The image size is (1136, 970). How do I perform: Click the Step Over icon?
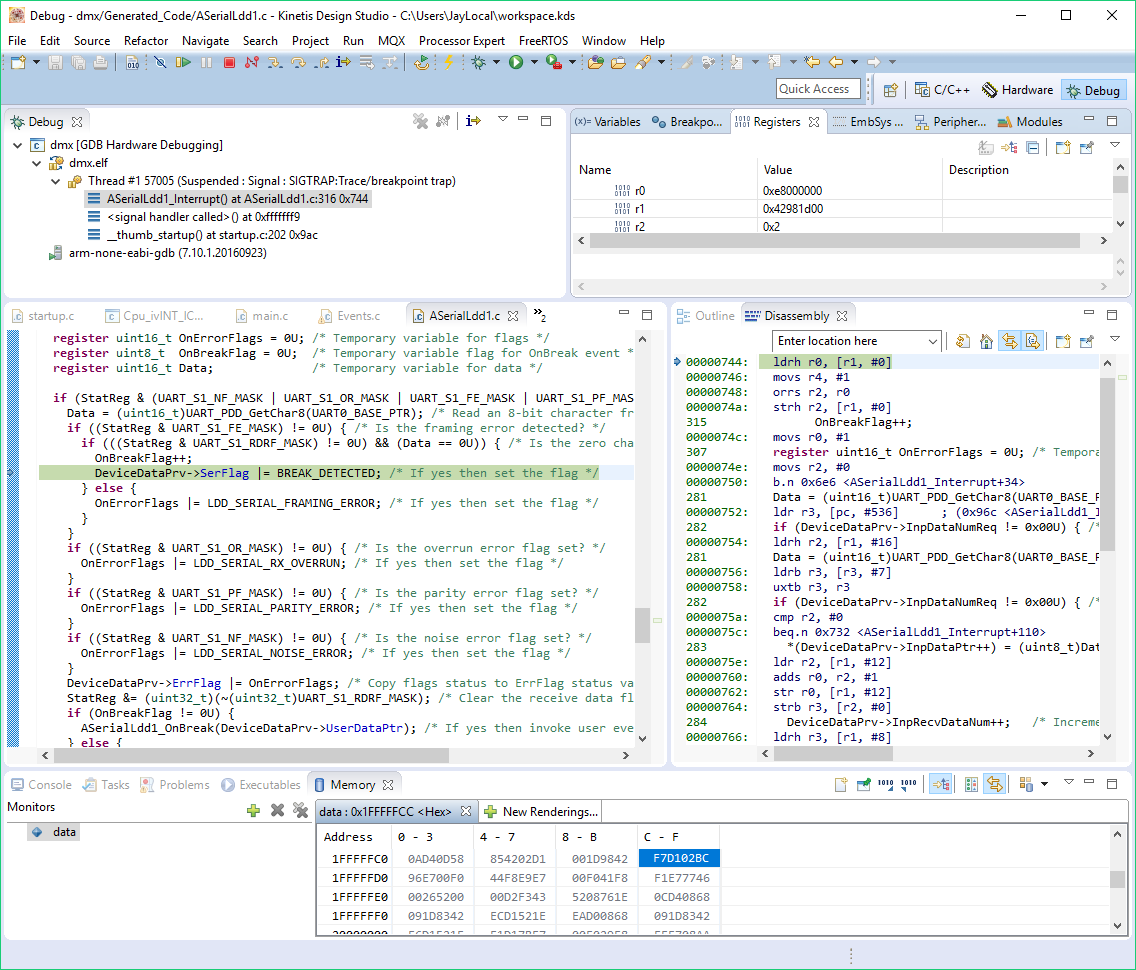coord(298,63)
